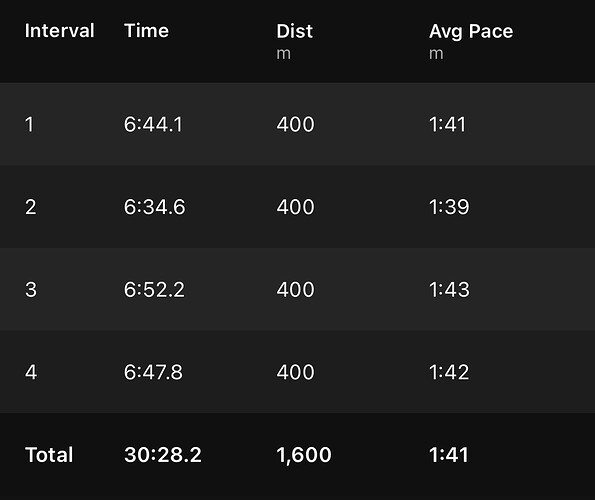This screenshot has width=595, height=500.
Task: Select the Time column header
Action: [x=146, y=31]
